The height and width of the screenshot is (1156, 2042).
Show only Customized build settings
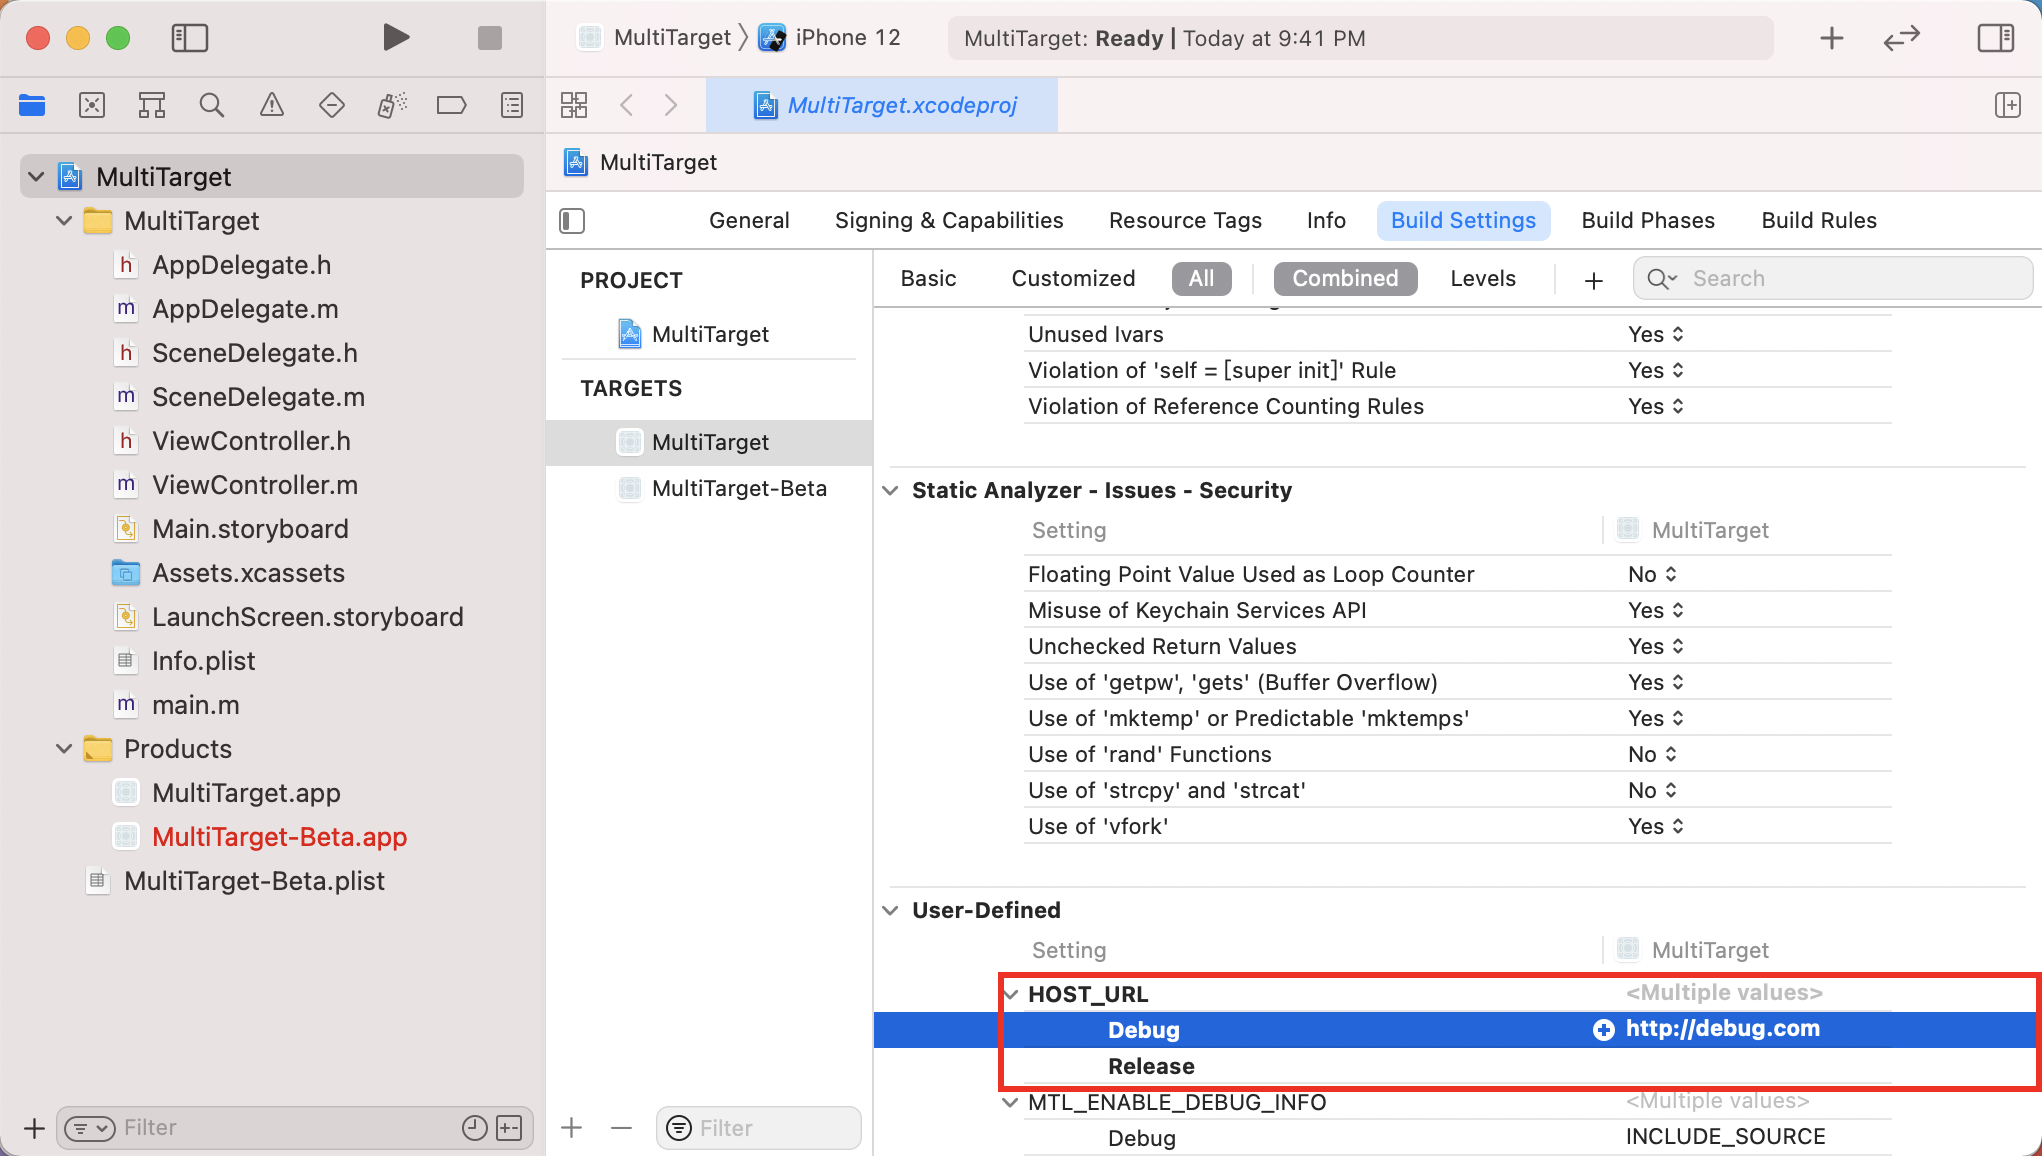1072,278
